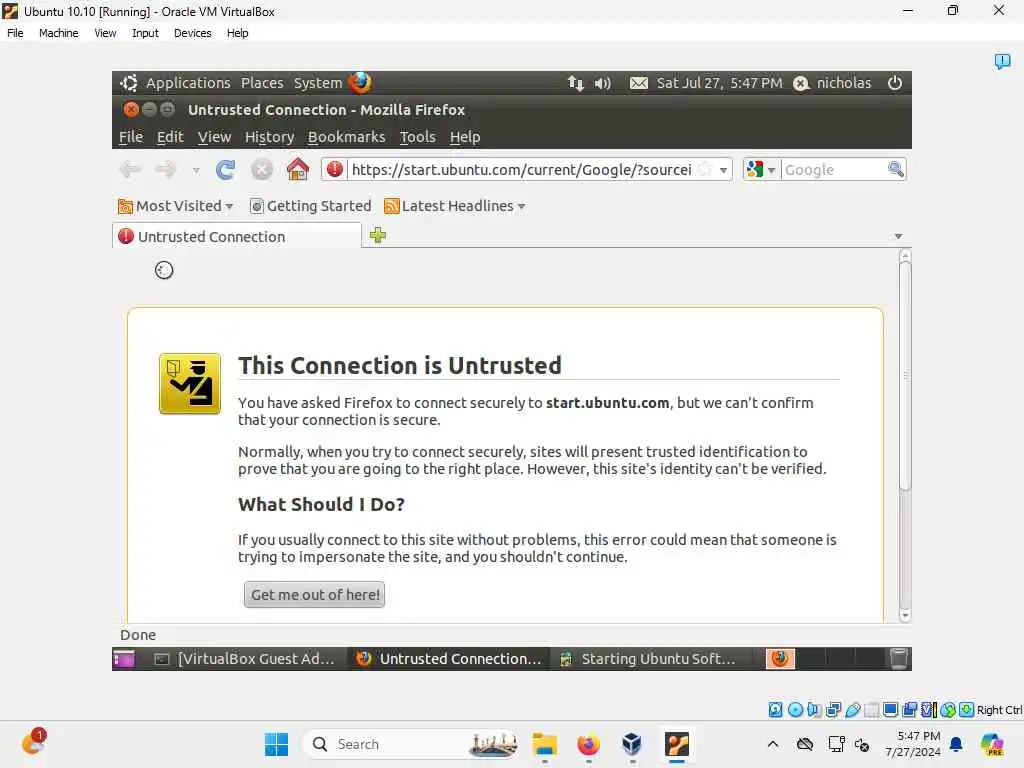
Task: Open the list all tabs dropdown arrow
Action: pyautogui.click(x=898, y=236)
